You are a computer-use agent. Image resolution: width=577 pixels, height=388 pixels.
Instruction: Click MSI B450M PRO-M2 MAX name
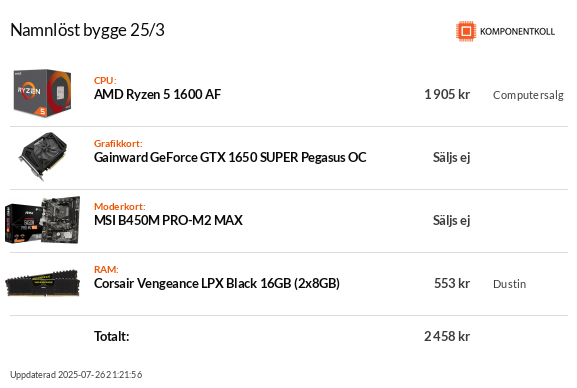click(168, 221)
